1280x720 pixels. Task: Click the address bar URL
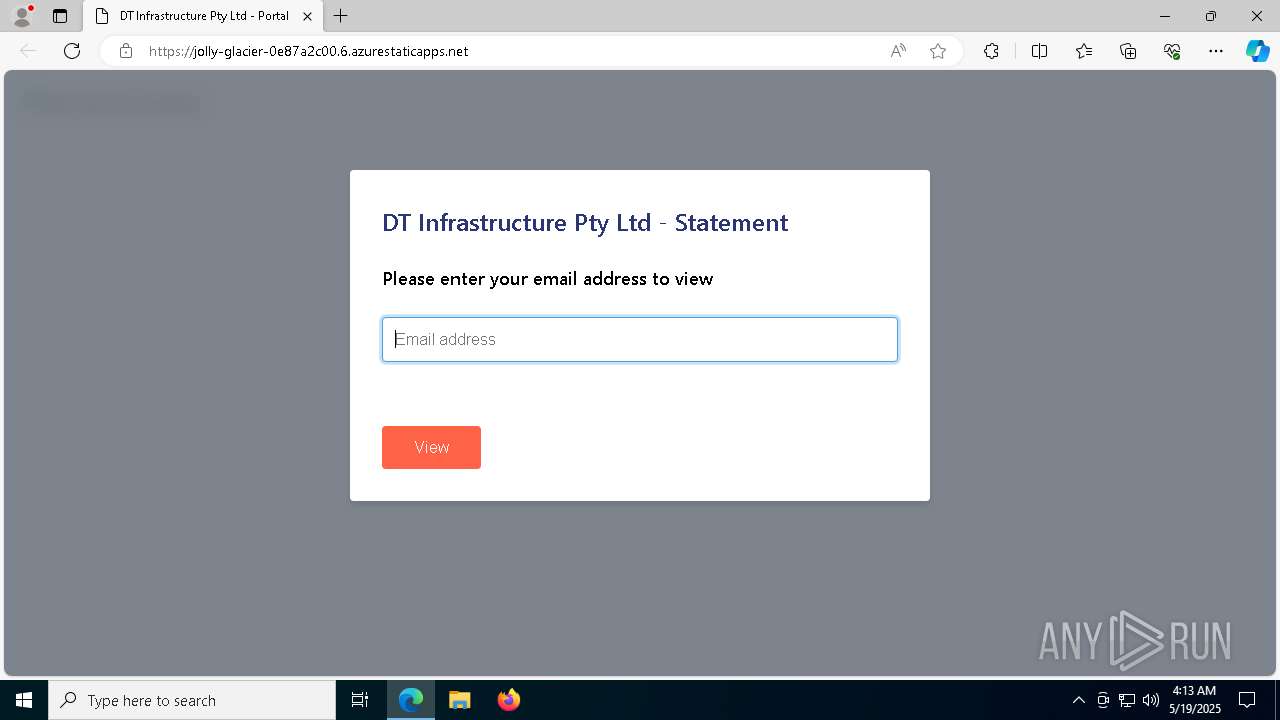[308, 51]
